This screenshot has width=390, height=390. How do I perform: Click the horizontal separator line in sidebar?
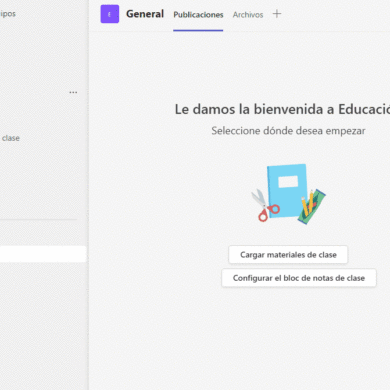tap(38, 219)
